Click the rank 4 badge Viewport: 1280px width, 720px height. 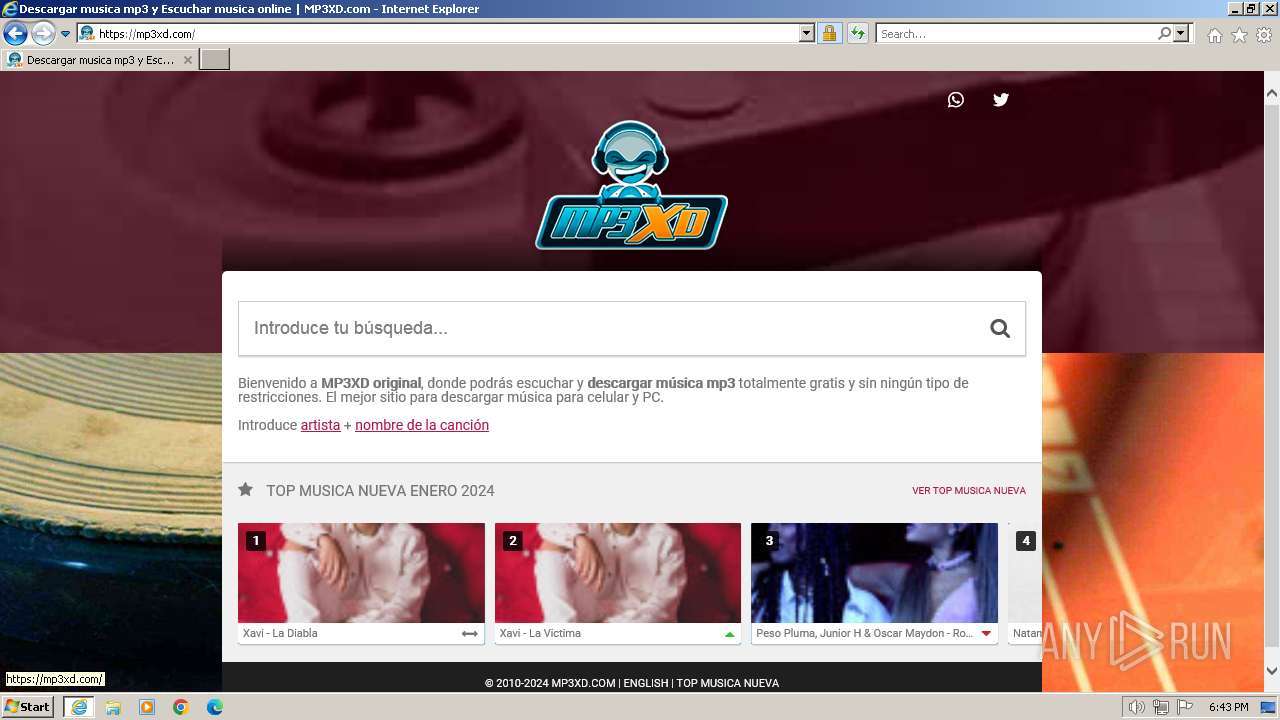click(1026, 541)
